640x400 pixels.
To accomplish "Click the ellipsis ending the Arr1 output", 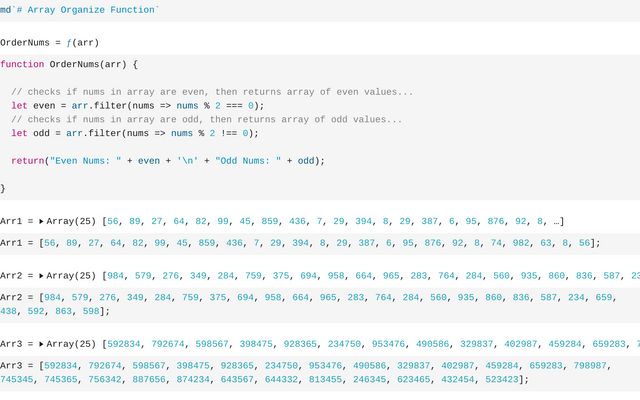I will click(x=558, y=220).
